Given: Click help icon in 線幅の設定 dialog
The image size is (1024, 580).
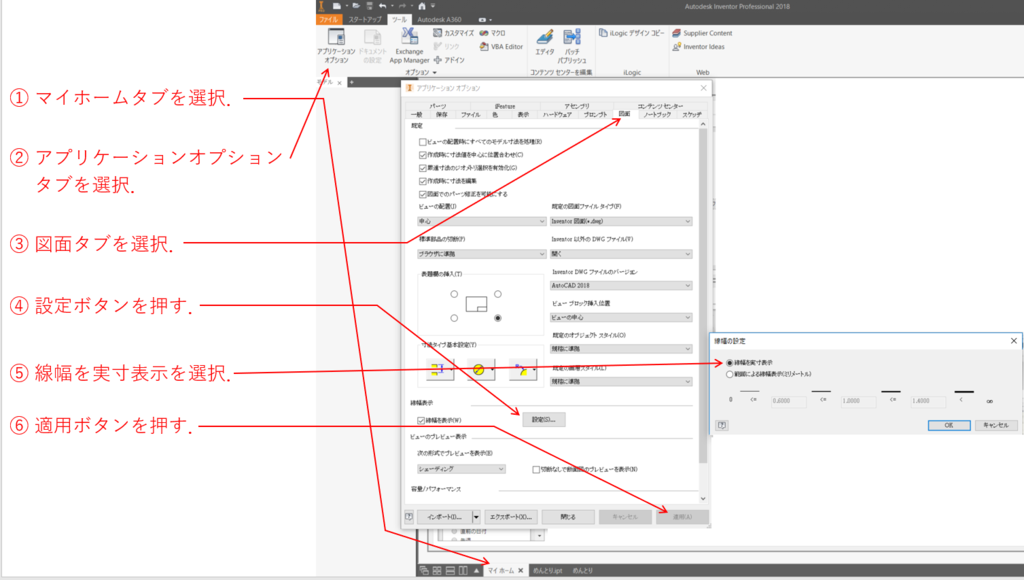Looking at the screenshot, I should pos(722,425).
